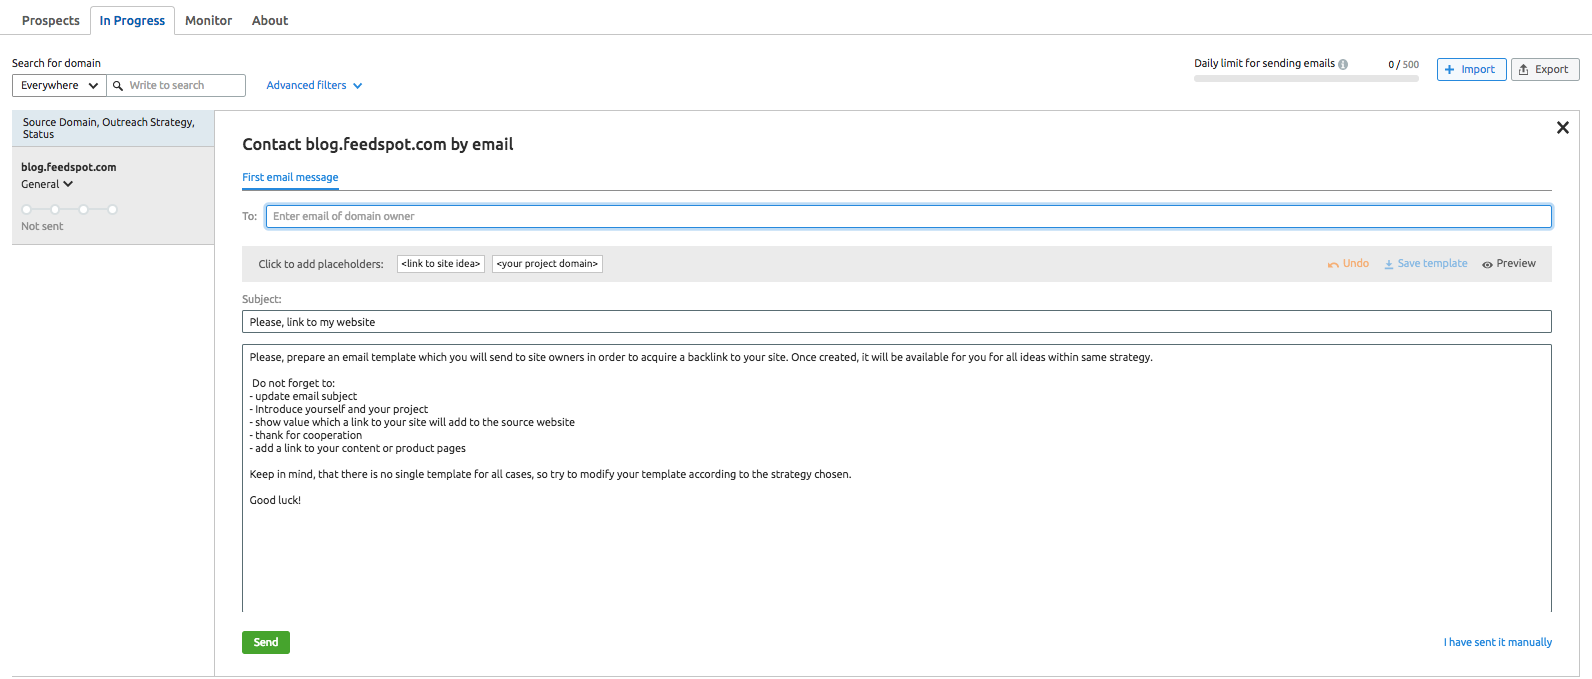Image resolution: width=1592 pixels, height=679 pixels.
Task: Focus the domain owner email field
Action: pos(908,216)
